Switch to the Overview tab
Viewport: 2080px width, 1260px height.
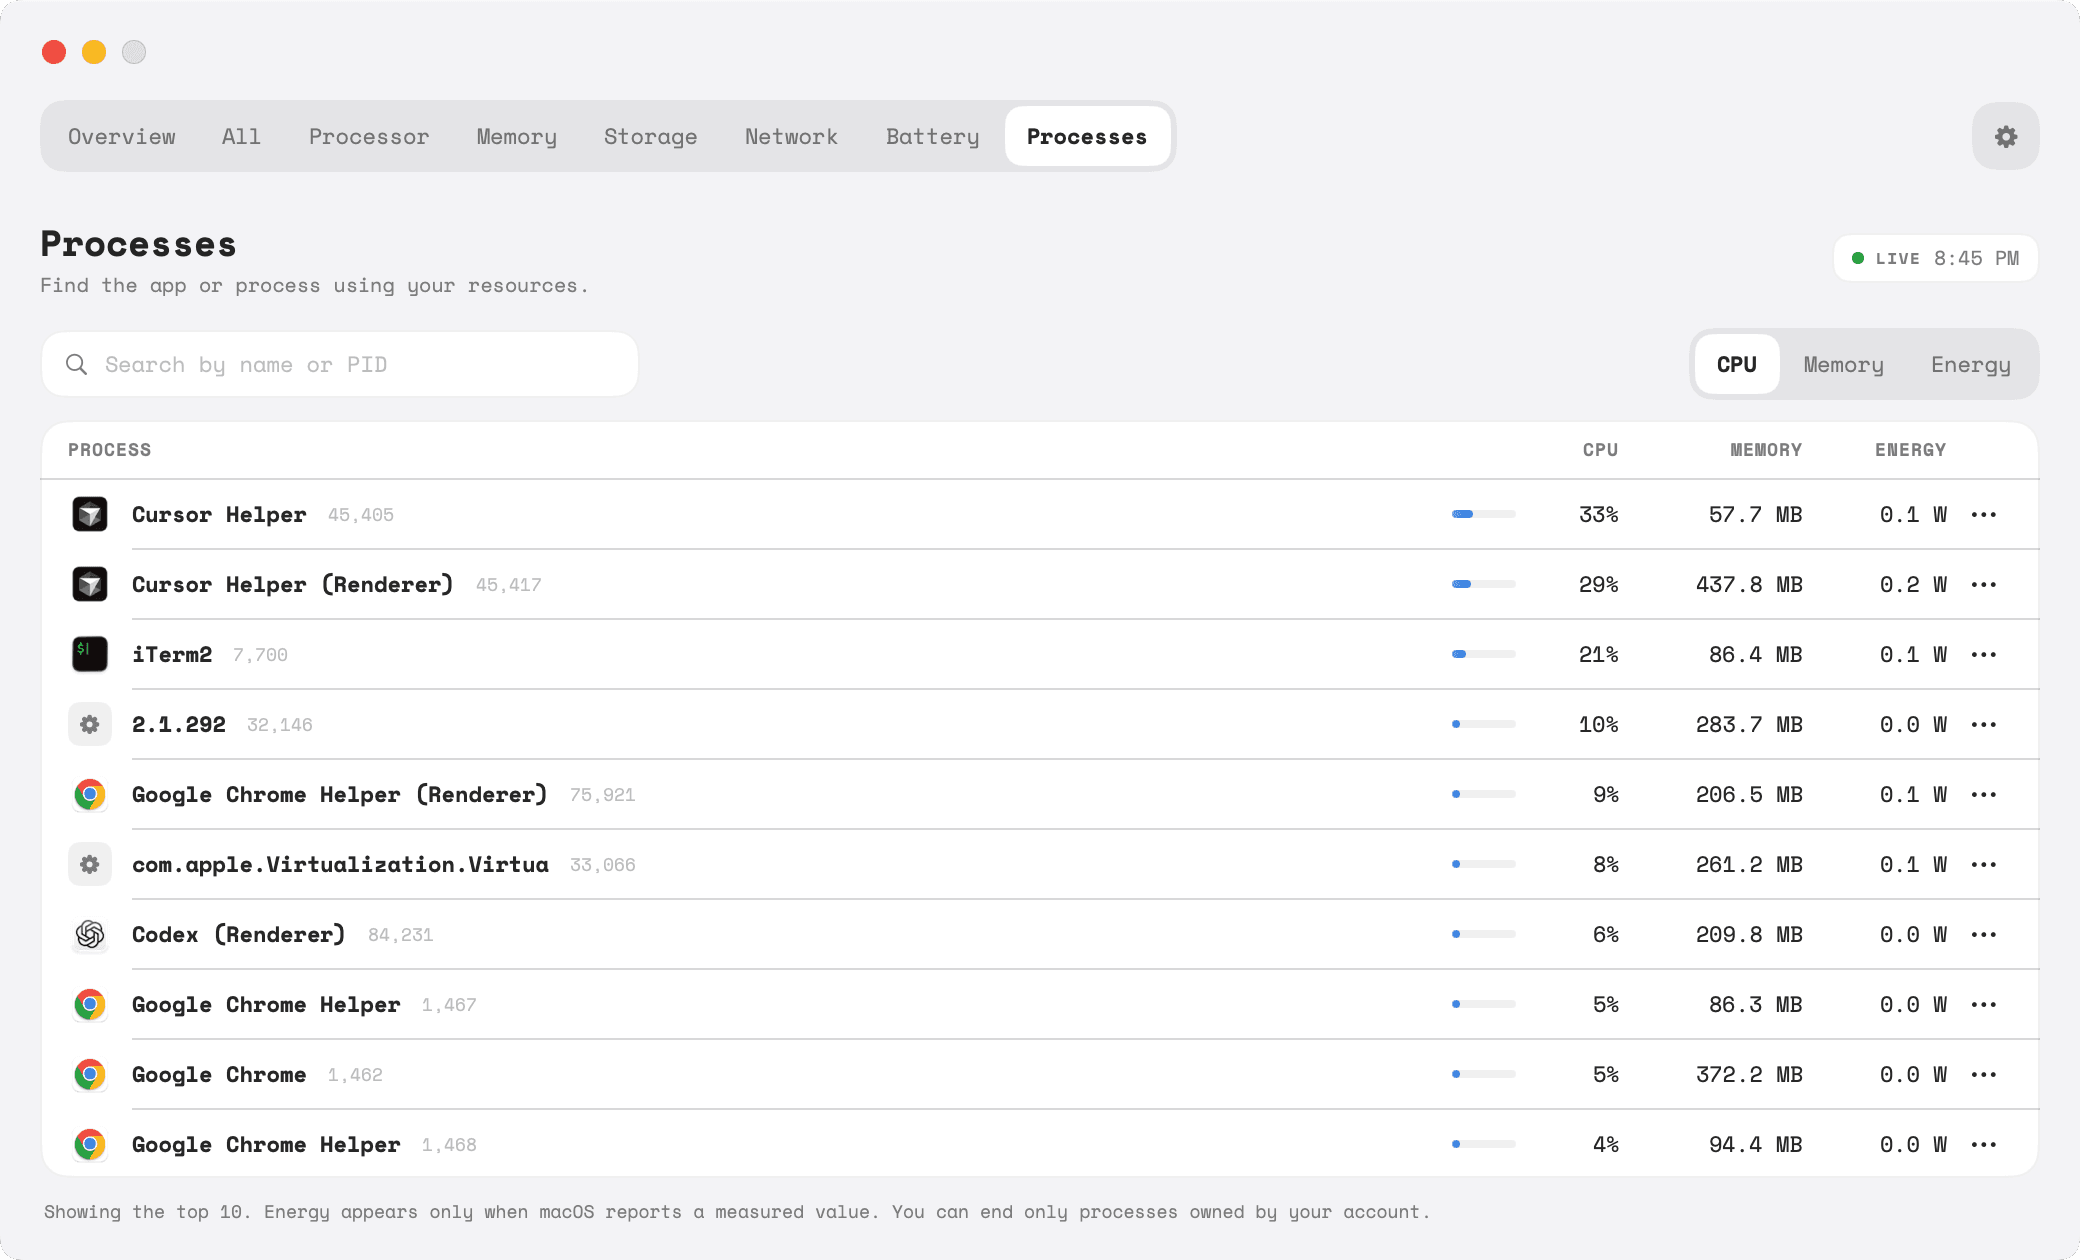coord(121,136)
